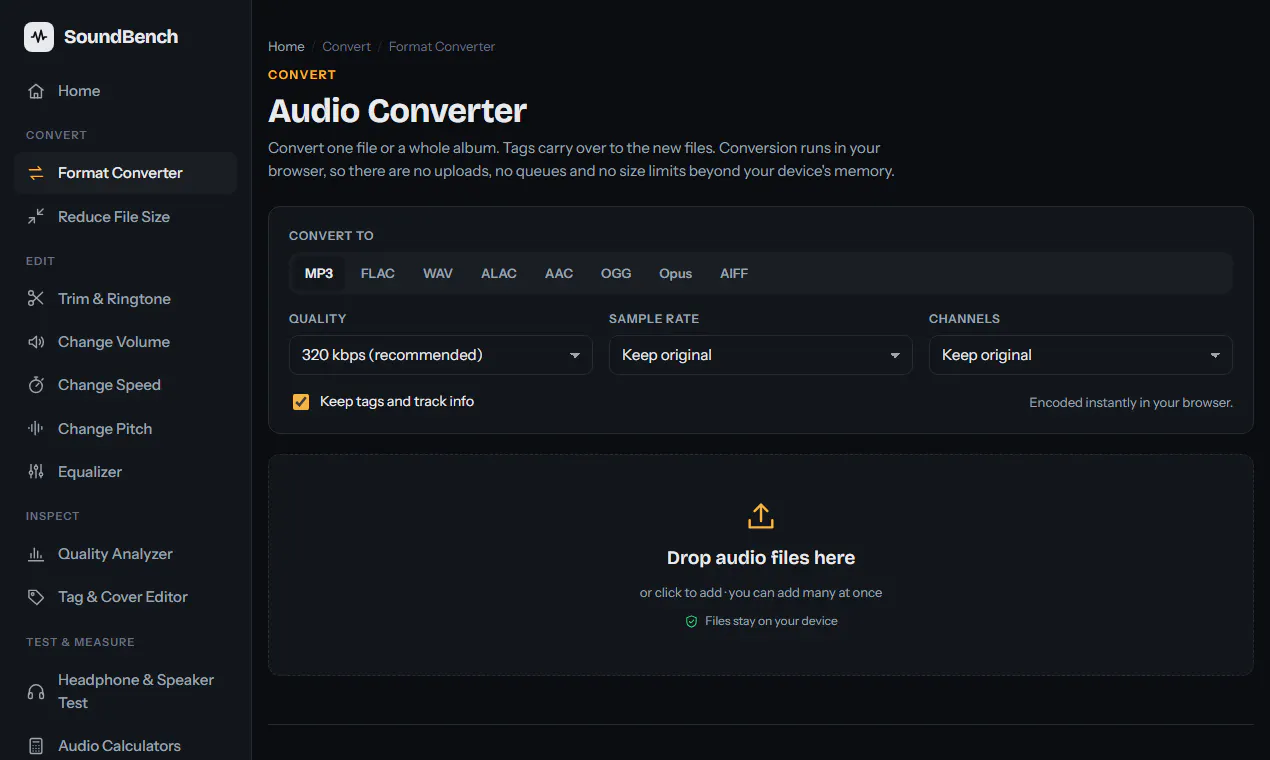
Task: Click the Drop audio files here heading
Action: [x=761, y=558]
